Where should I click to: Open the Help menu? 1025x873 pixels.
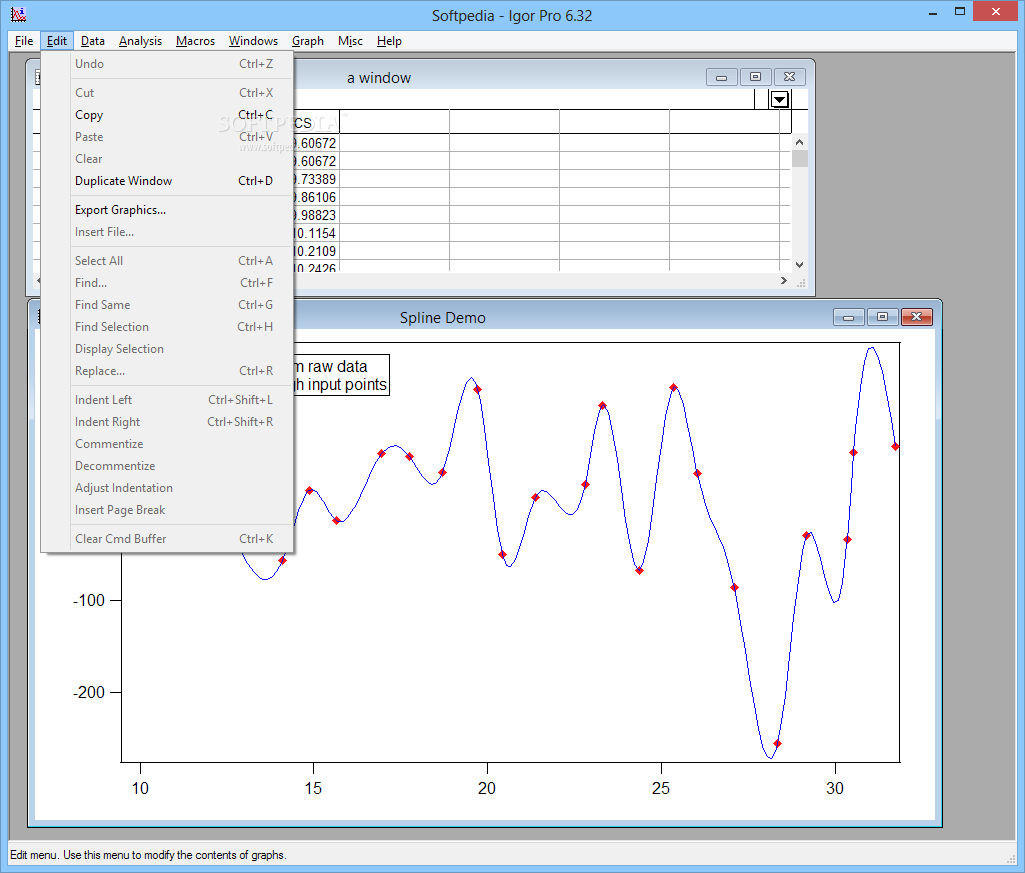tap(390, 41)
